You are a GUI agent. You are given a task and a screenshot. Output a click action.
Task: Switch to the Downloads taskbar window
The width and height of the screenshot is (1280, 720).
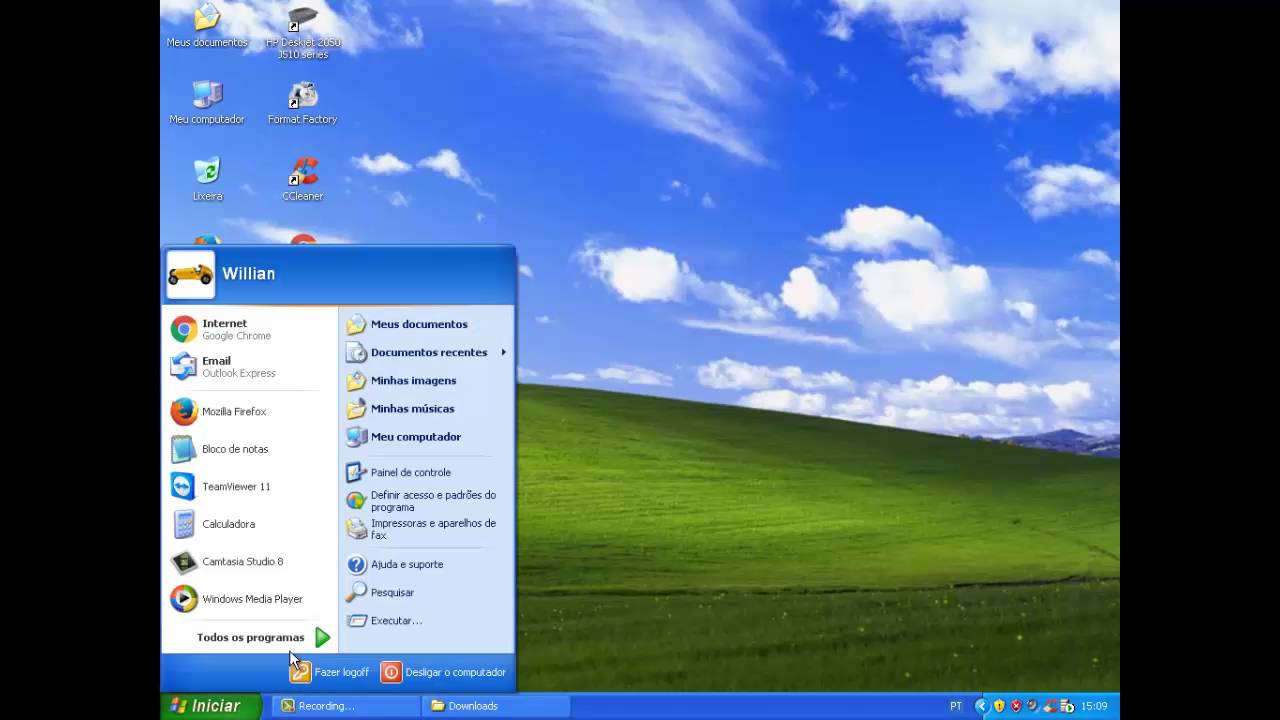(x=495, y=706)
